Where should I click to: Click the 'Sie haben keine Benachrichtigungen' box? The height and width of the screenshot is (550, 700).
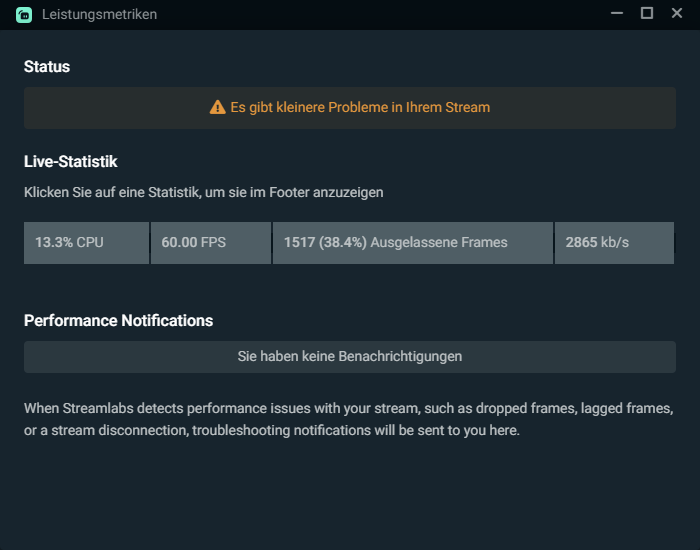(350, 357)
